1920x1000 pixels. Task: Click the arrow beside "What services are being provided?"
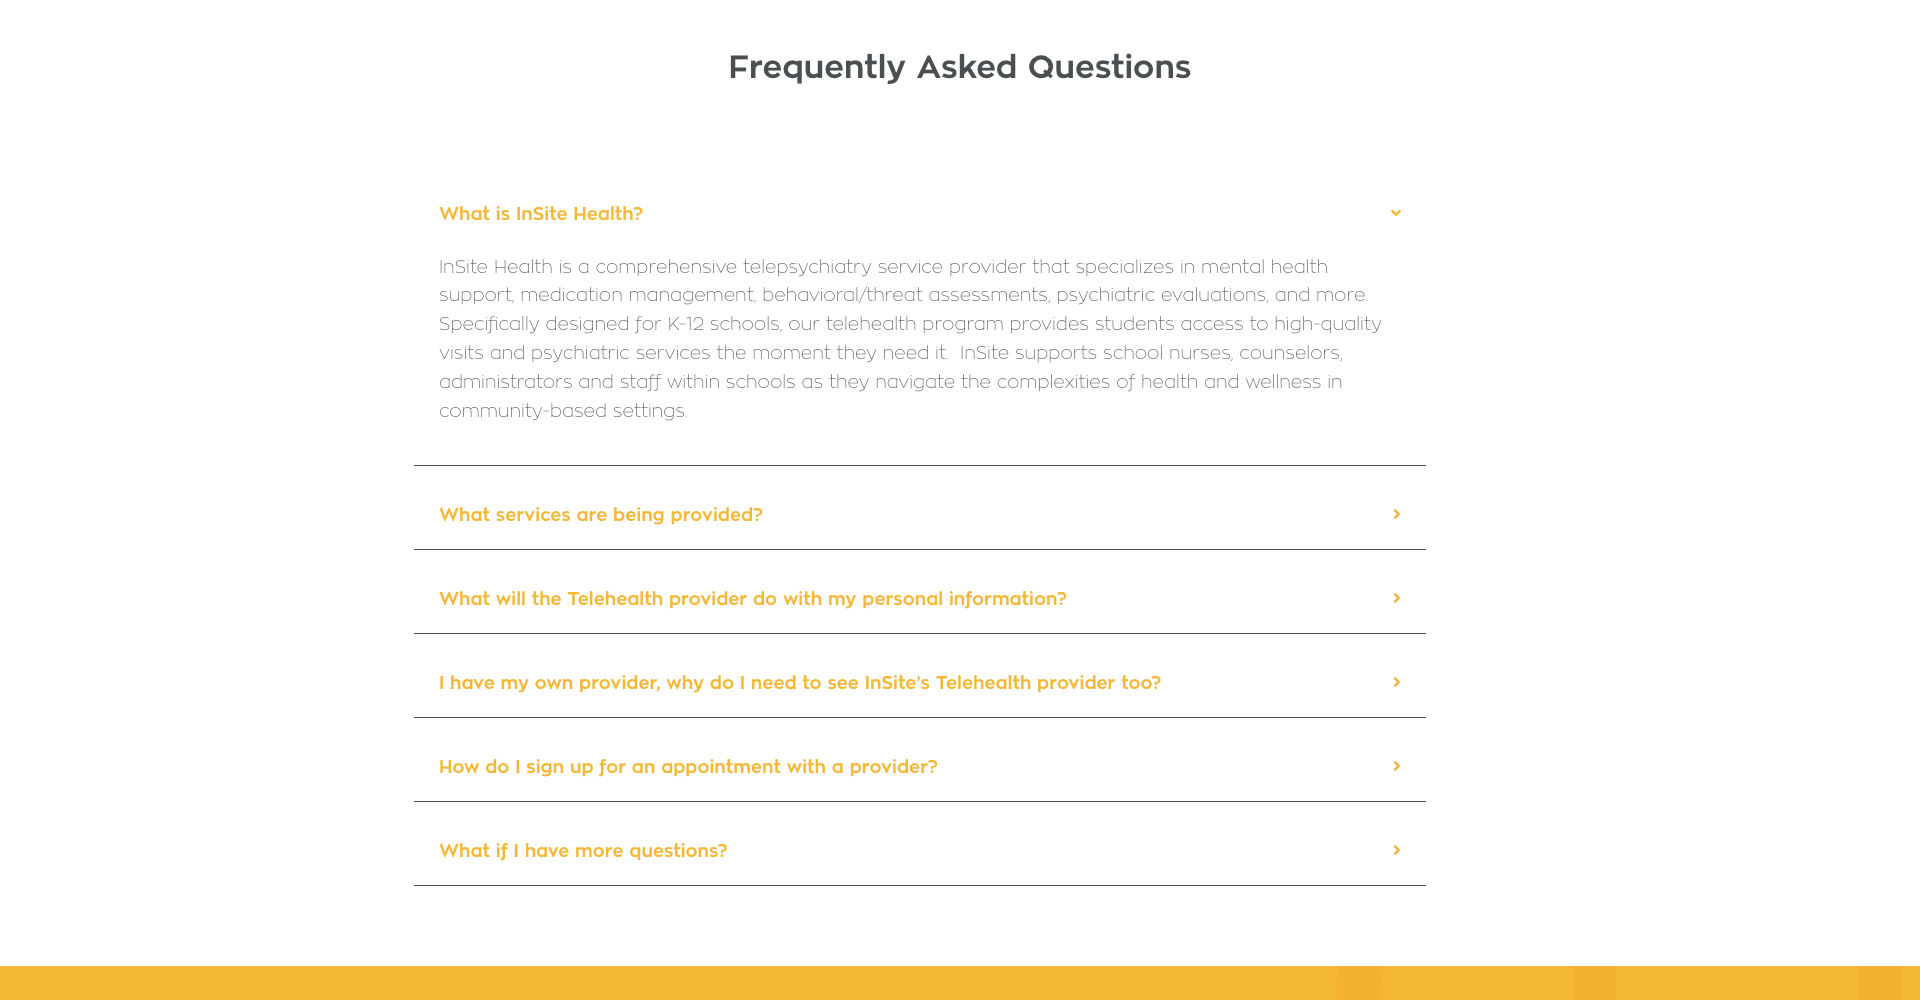click(x=1397, y=514)
